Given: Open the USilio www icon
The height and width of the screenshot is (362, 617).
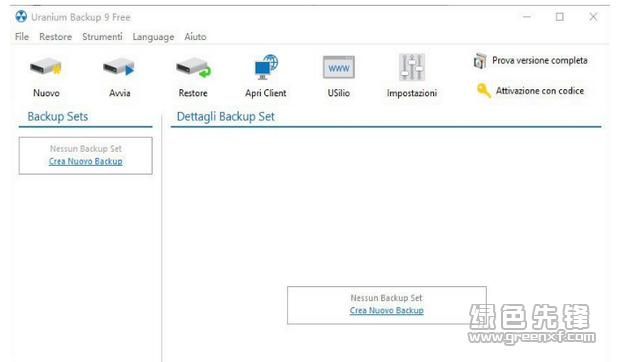Looking at the screenshot, I should (339, 67).
